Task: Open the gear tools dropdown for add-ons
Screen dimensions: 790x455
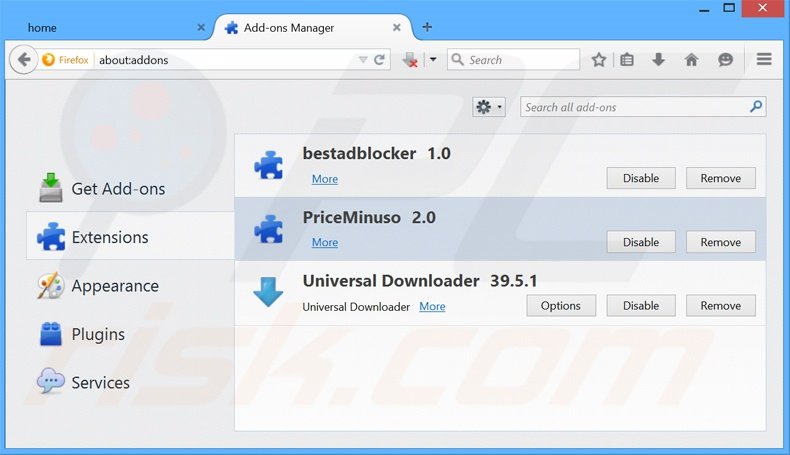Action: tap(489, 107)
